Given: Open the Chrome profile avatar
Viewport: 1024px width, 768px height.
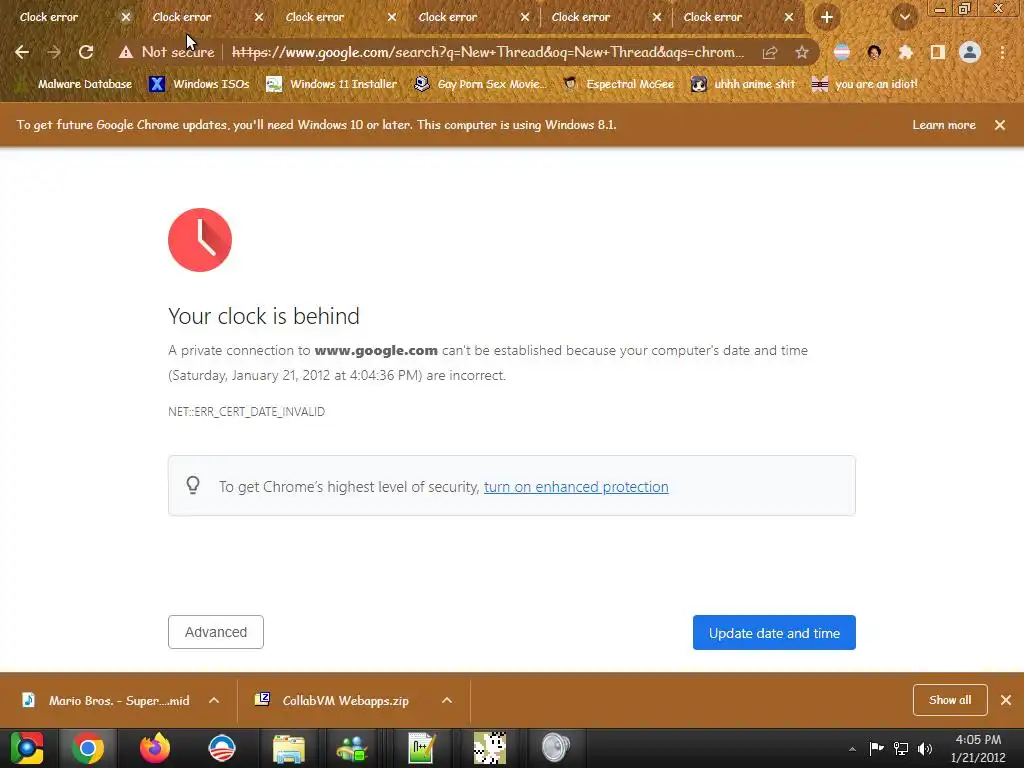Looking at the screenshot, I should tap(970, 52).
